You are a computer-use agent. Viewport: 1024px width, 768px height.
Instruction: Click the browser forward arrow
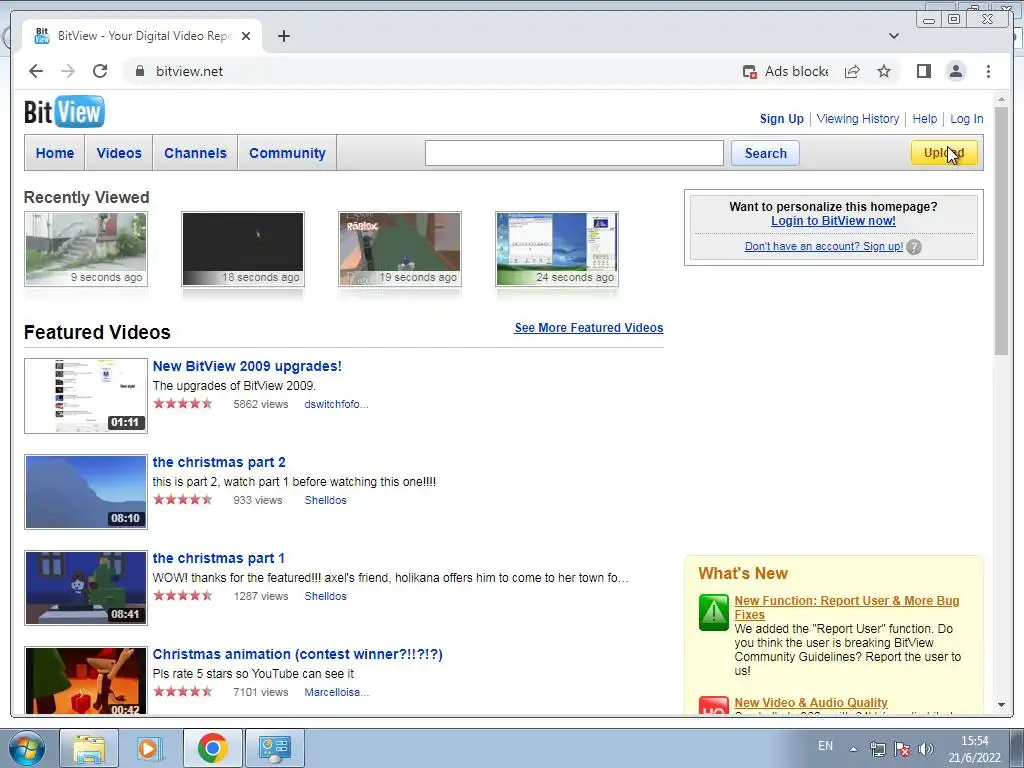[x=68, y=71]
